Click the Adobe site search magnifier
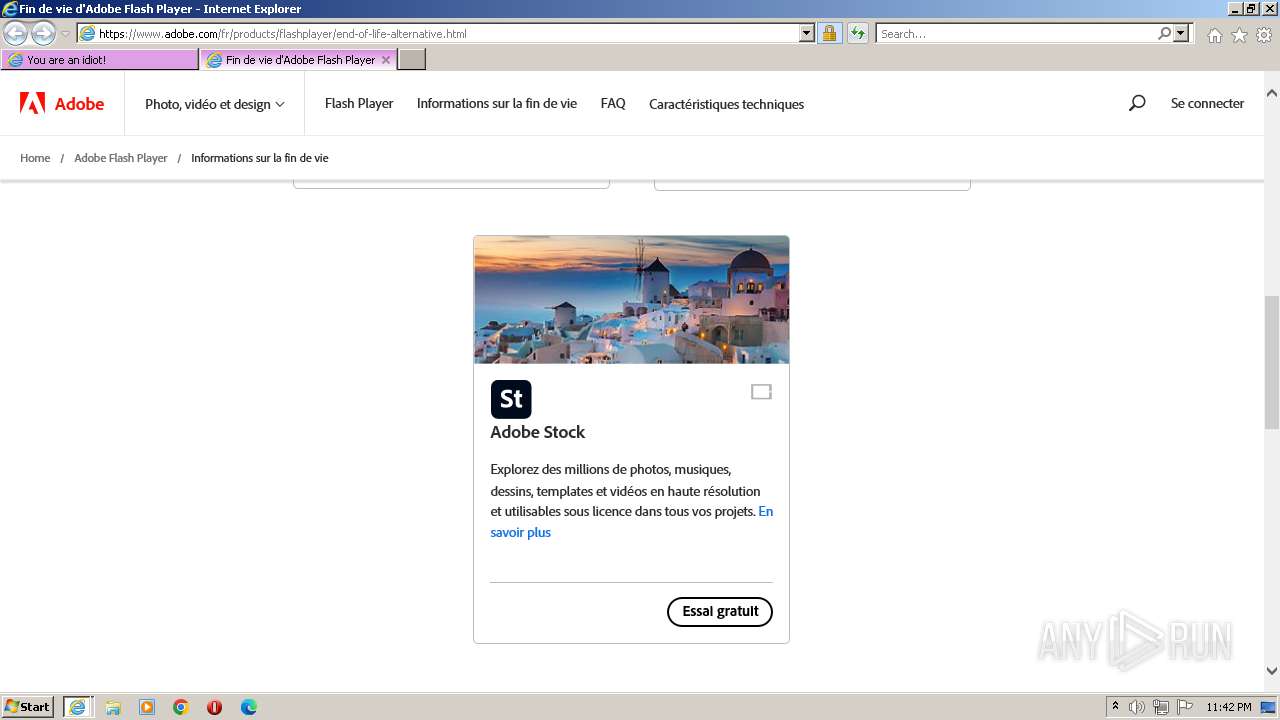 coord(1137,103)
